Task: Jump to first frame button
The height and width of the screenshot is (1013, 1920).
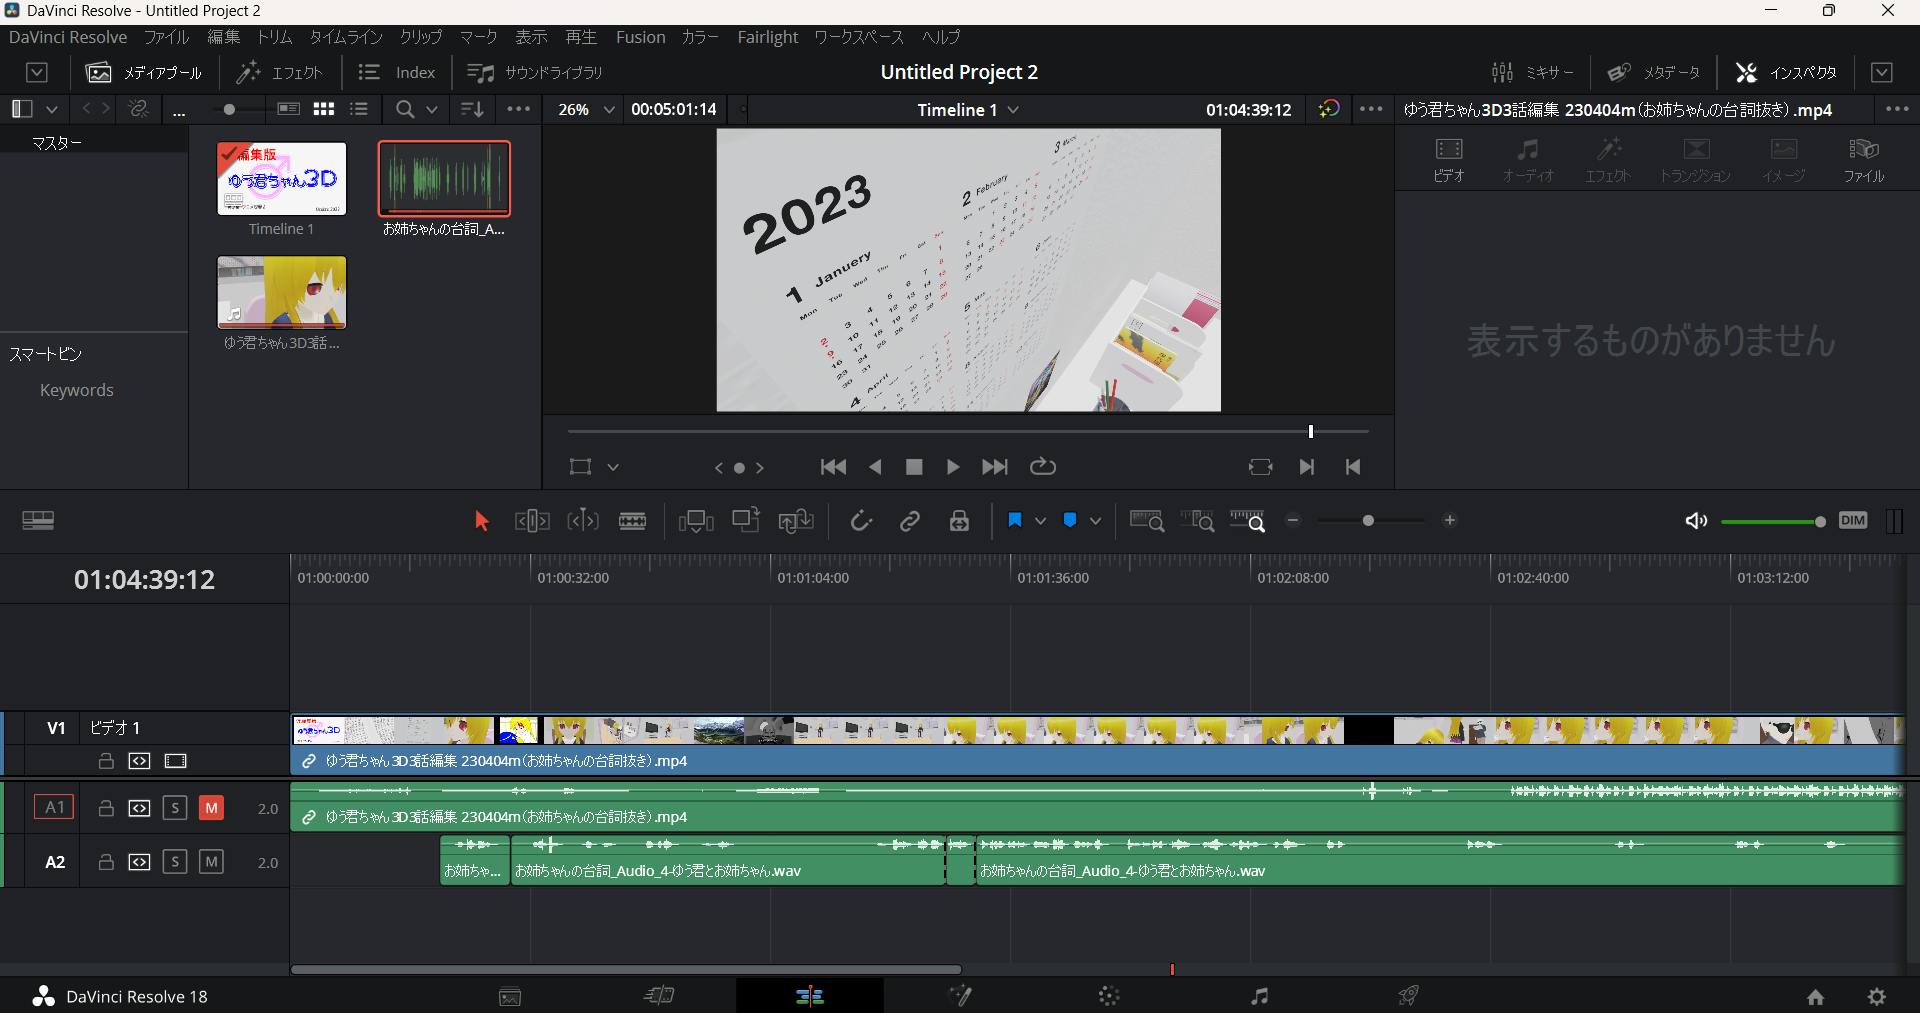Action: [x=833, y=467]
